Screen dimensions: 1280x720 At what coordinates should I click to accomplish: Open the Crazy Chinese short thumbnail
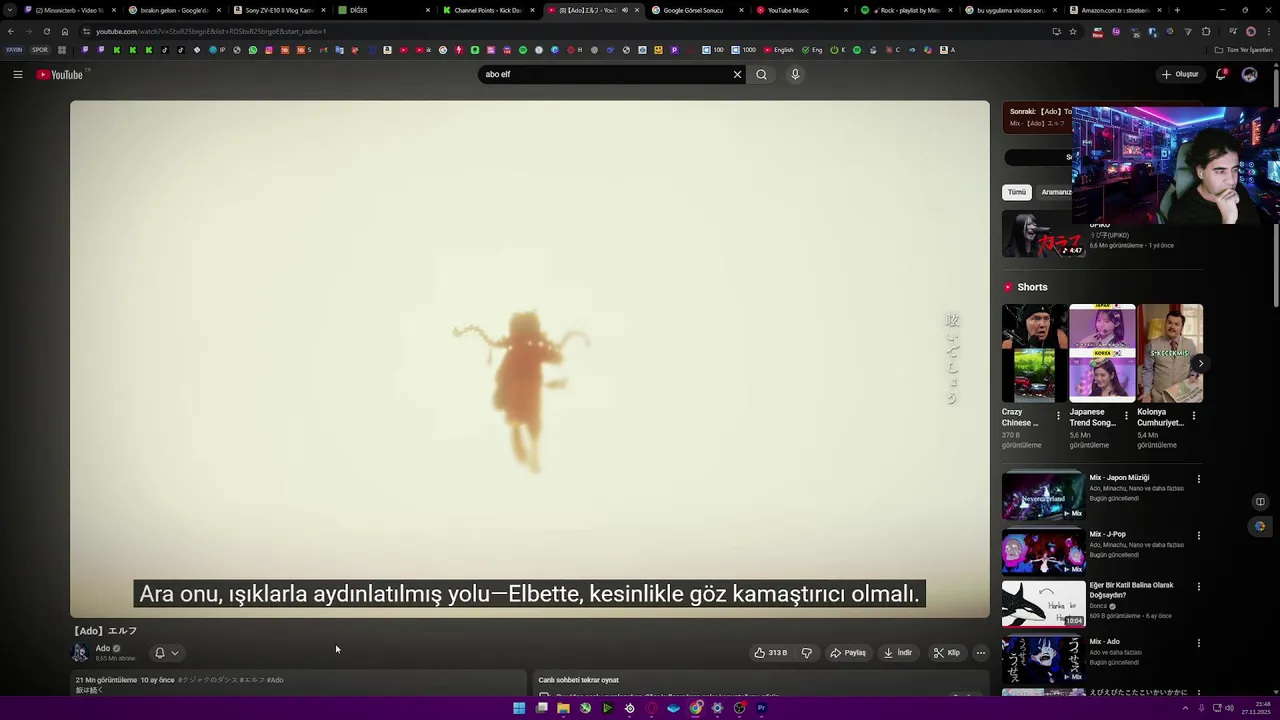(x=1034, y=353)
